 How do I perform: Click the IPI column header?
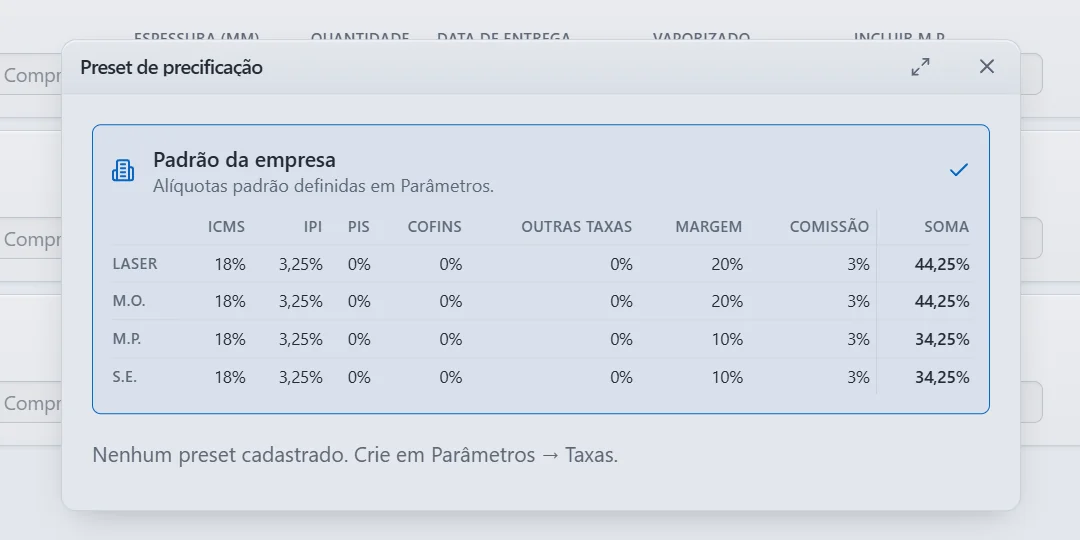313,227
